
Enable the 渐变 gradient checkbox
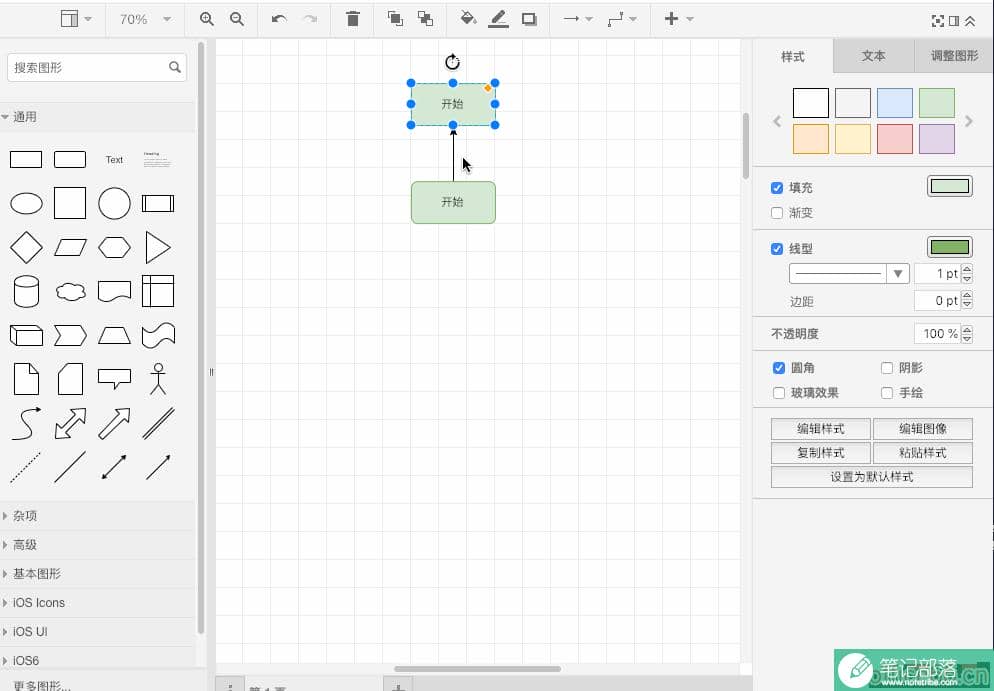tap(777, 213)
